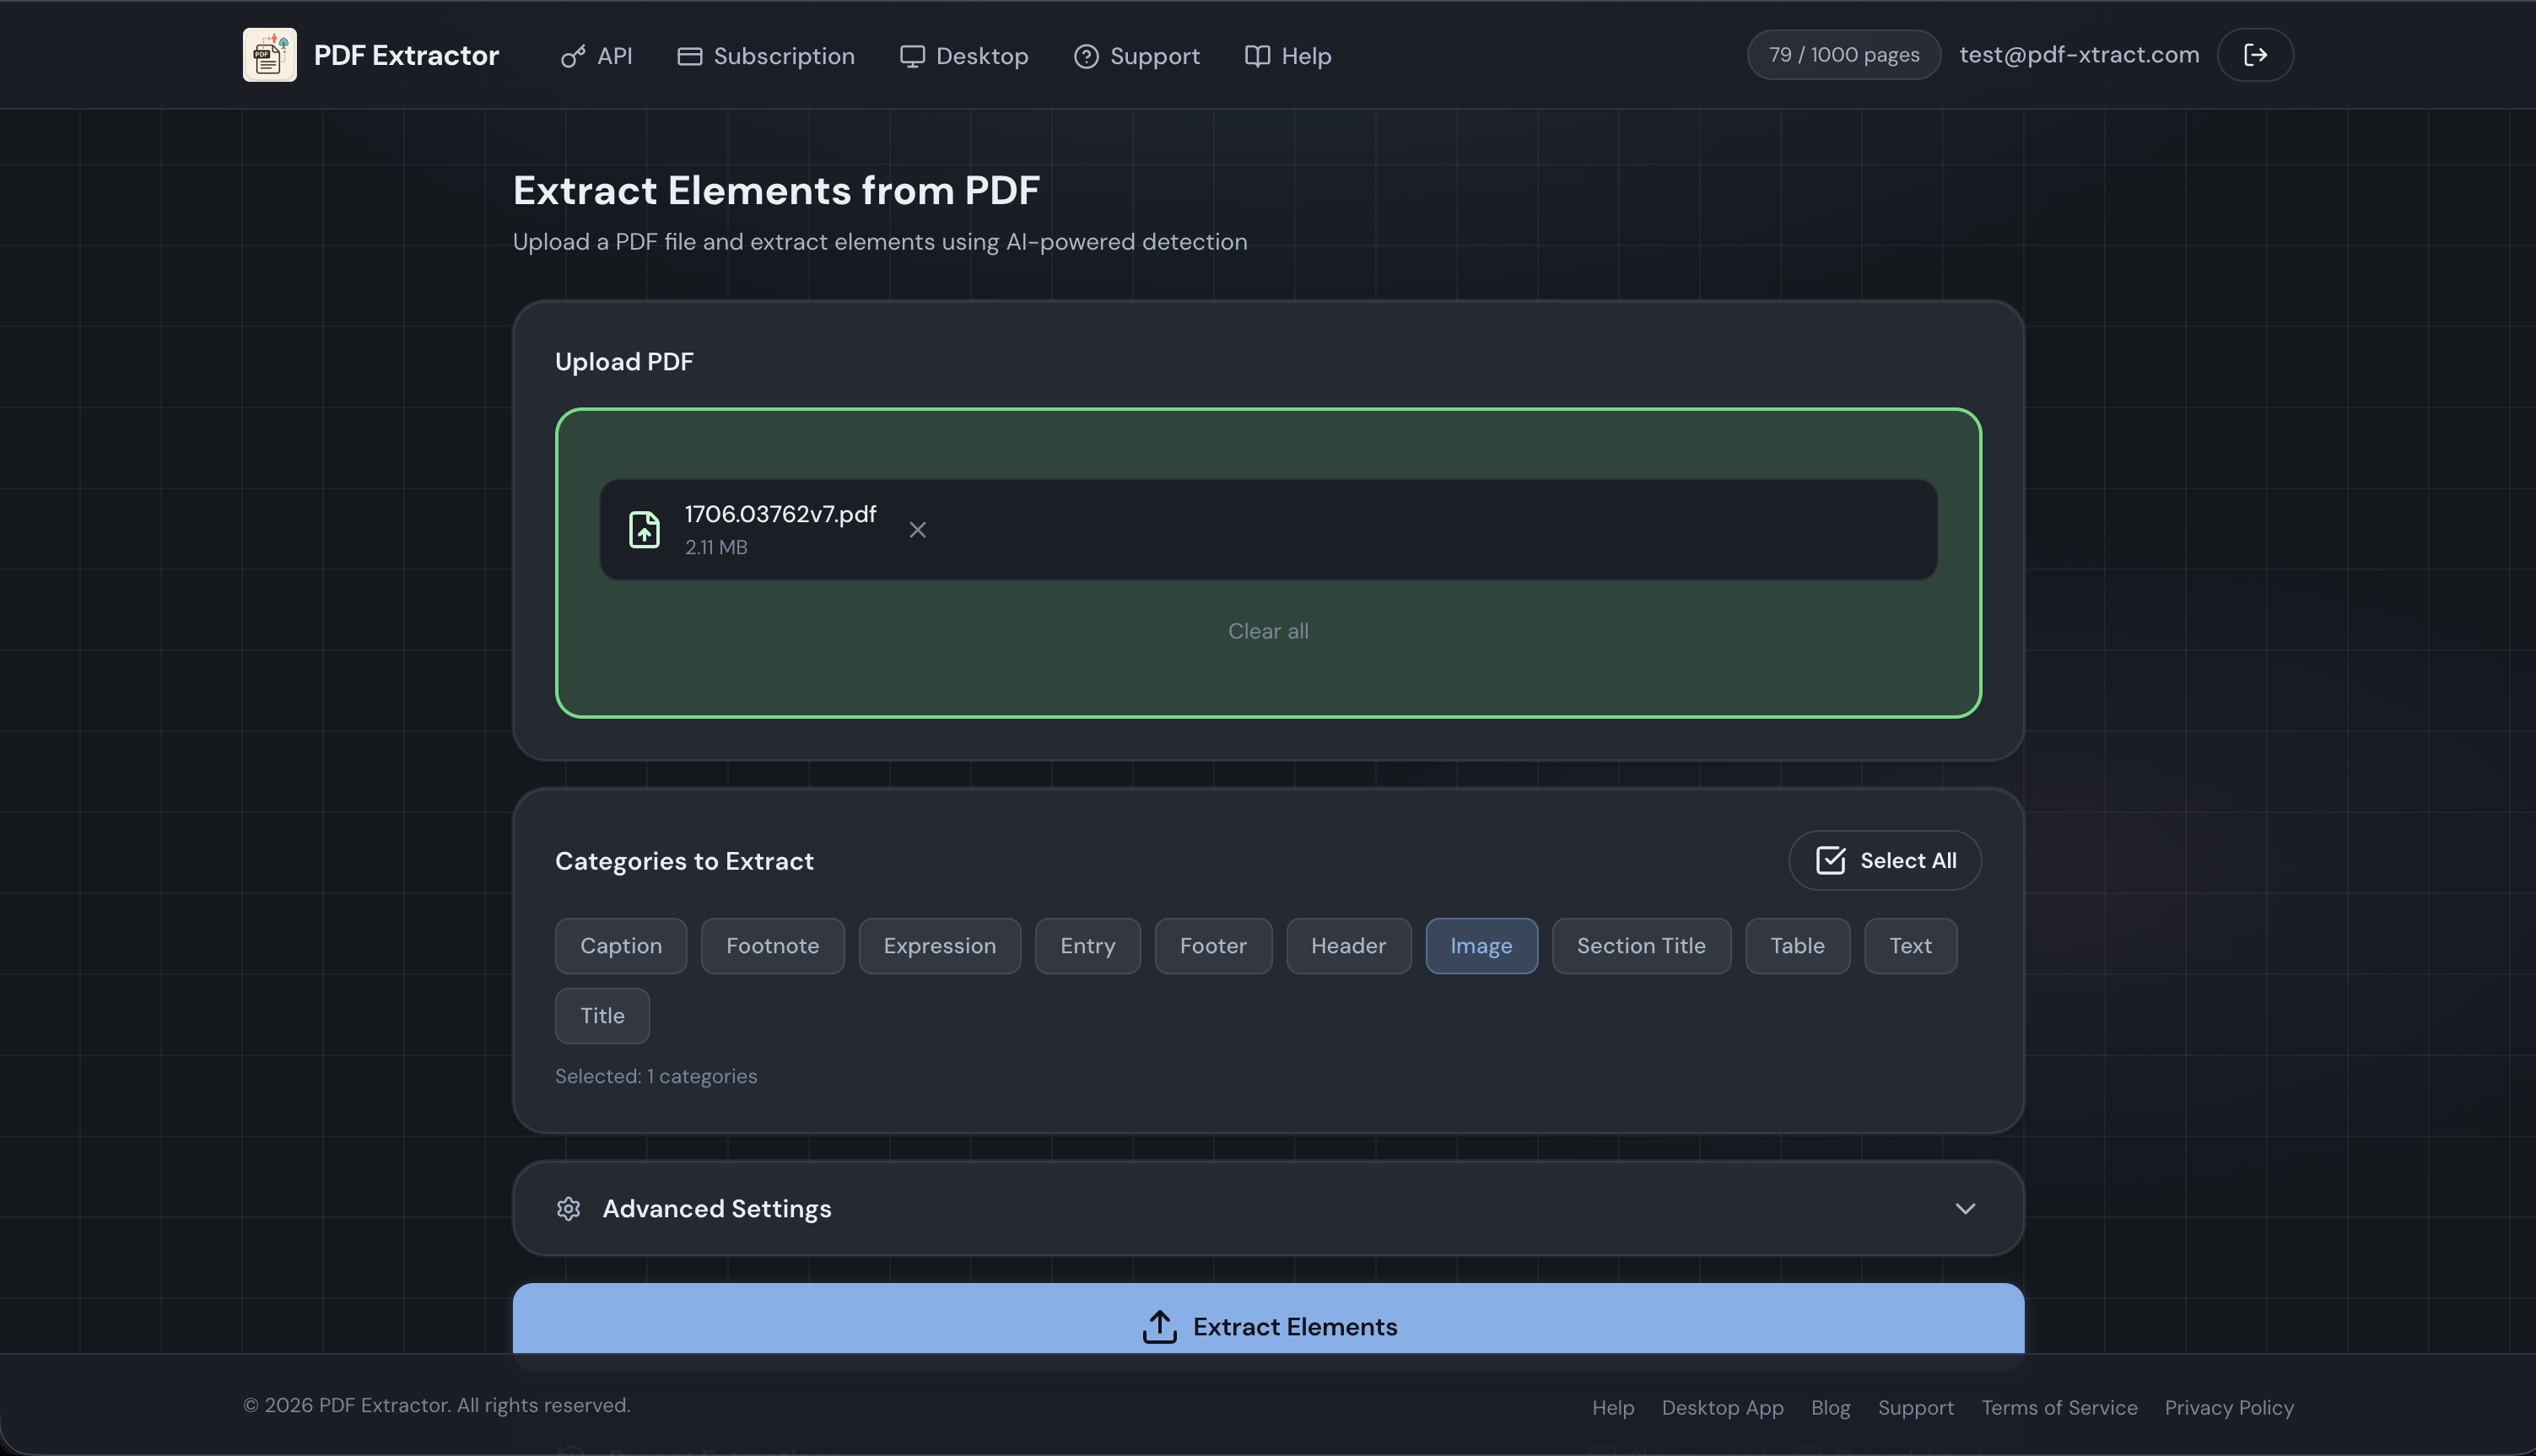Open Blog link in footer
This screenshot has height=1456, width=2536.
(1830, 1408)
